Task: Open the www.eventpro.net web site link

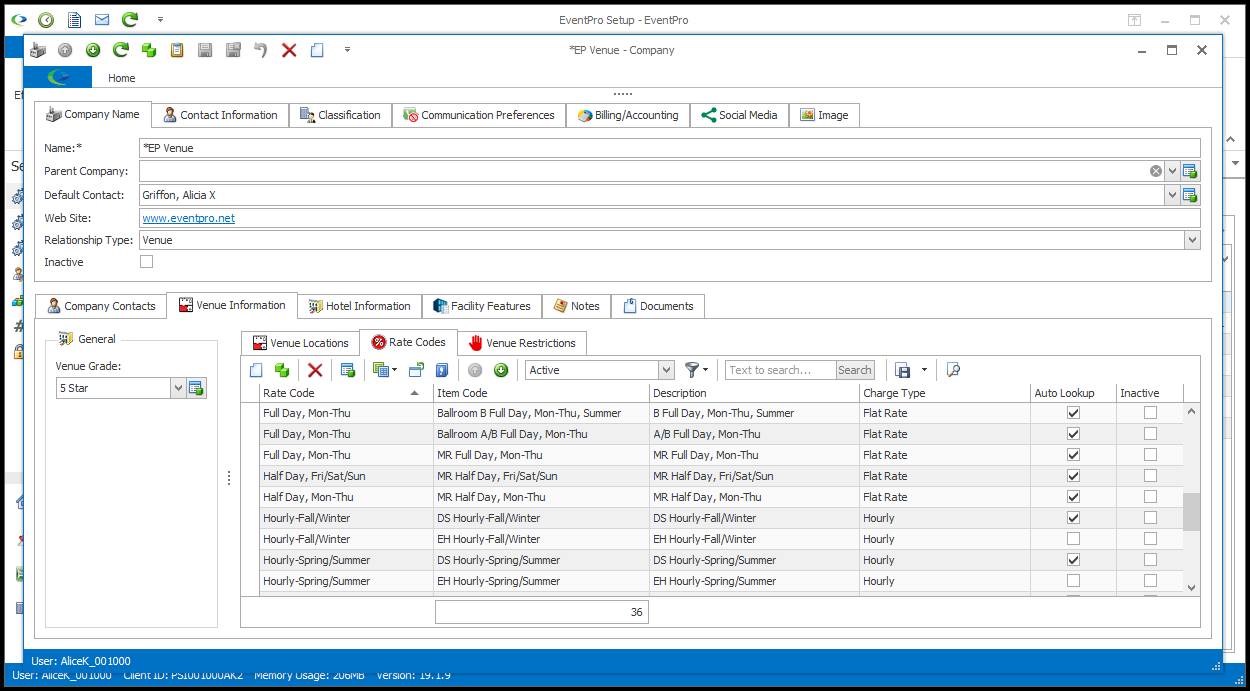Action: 189,217
